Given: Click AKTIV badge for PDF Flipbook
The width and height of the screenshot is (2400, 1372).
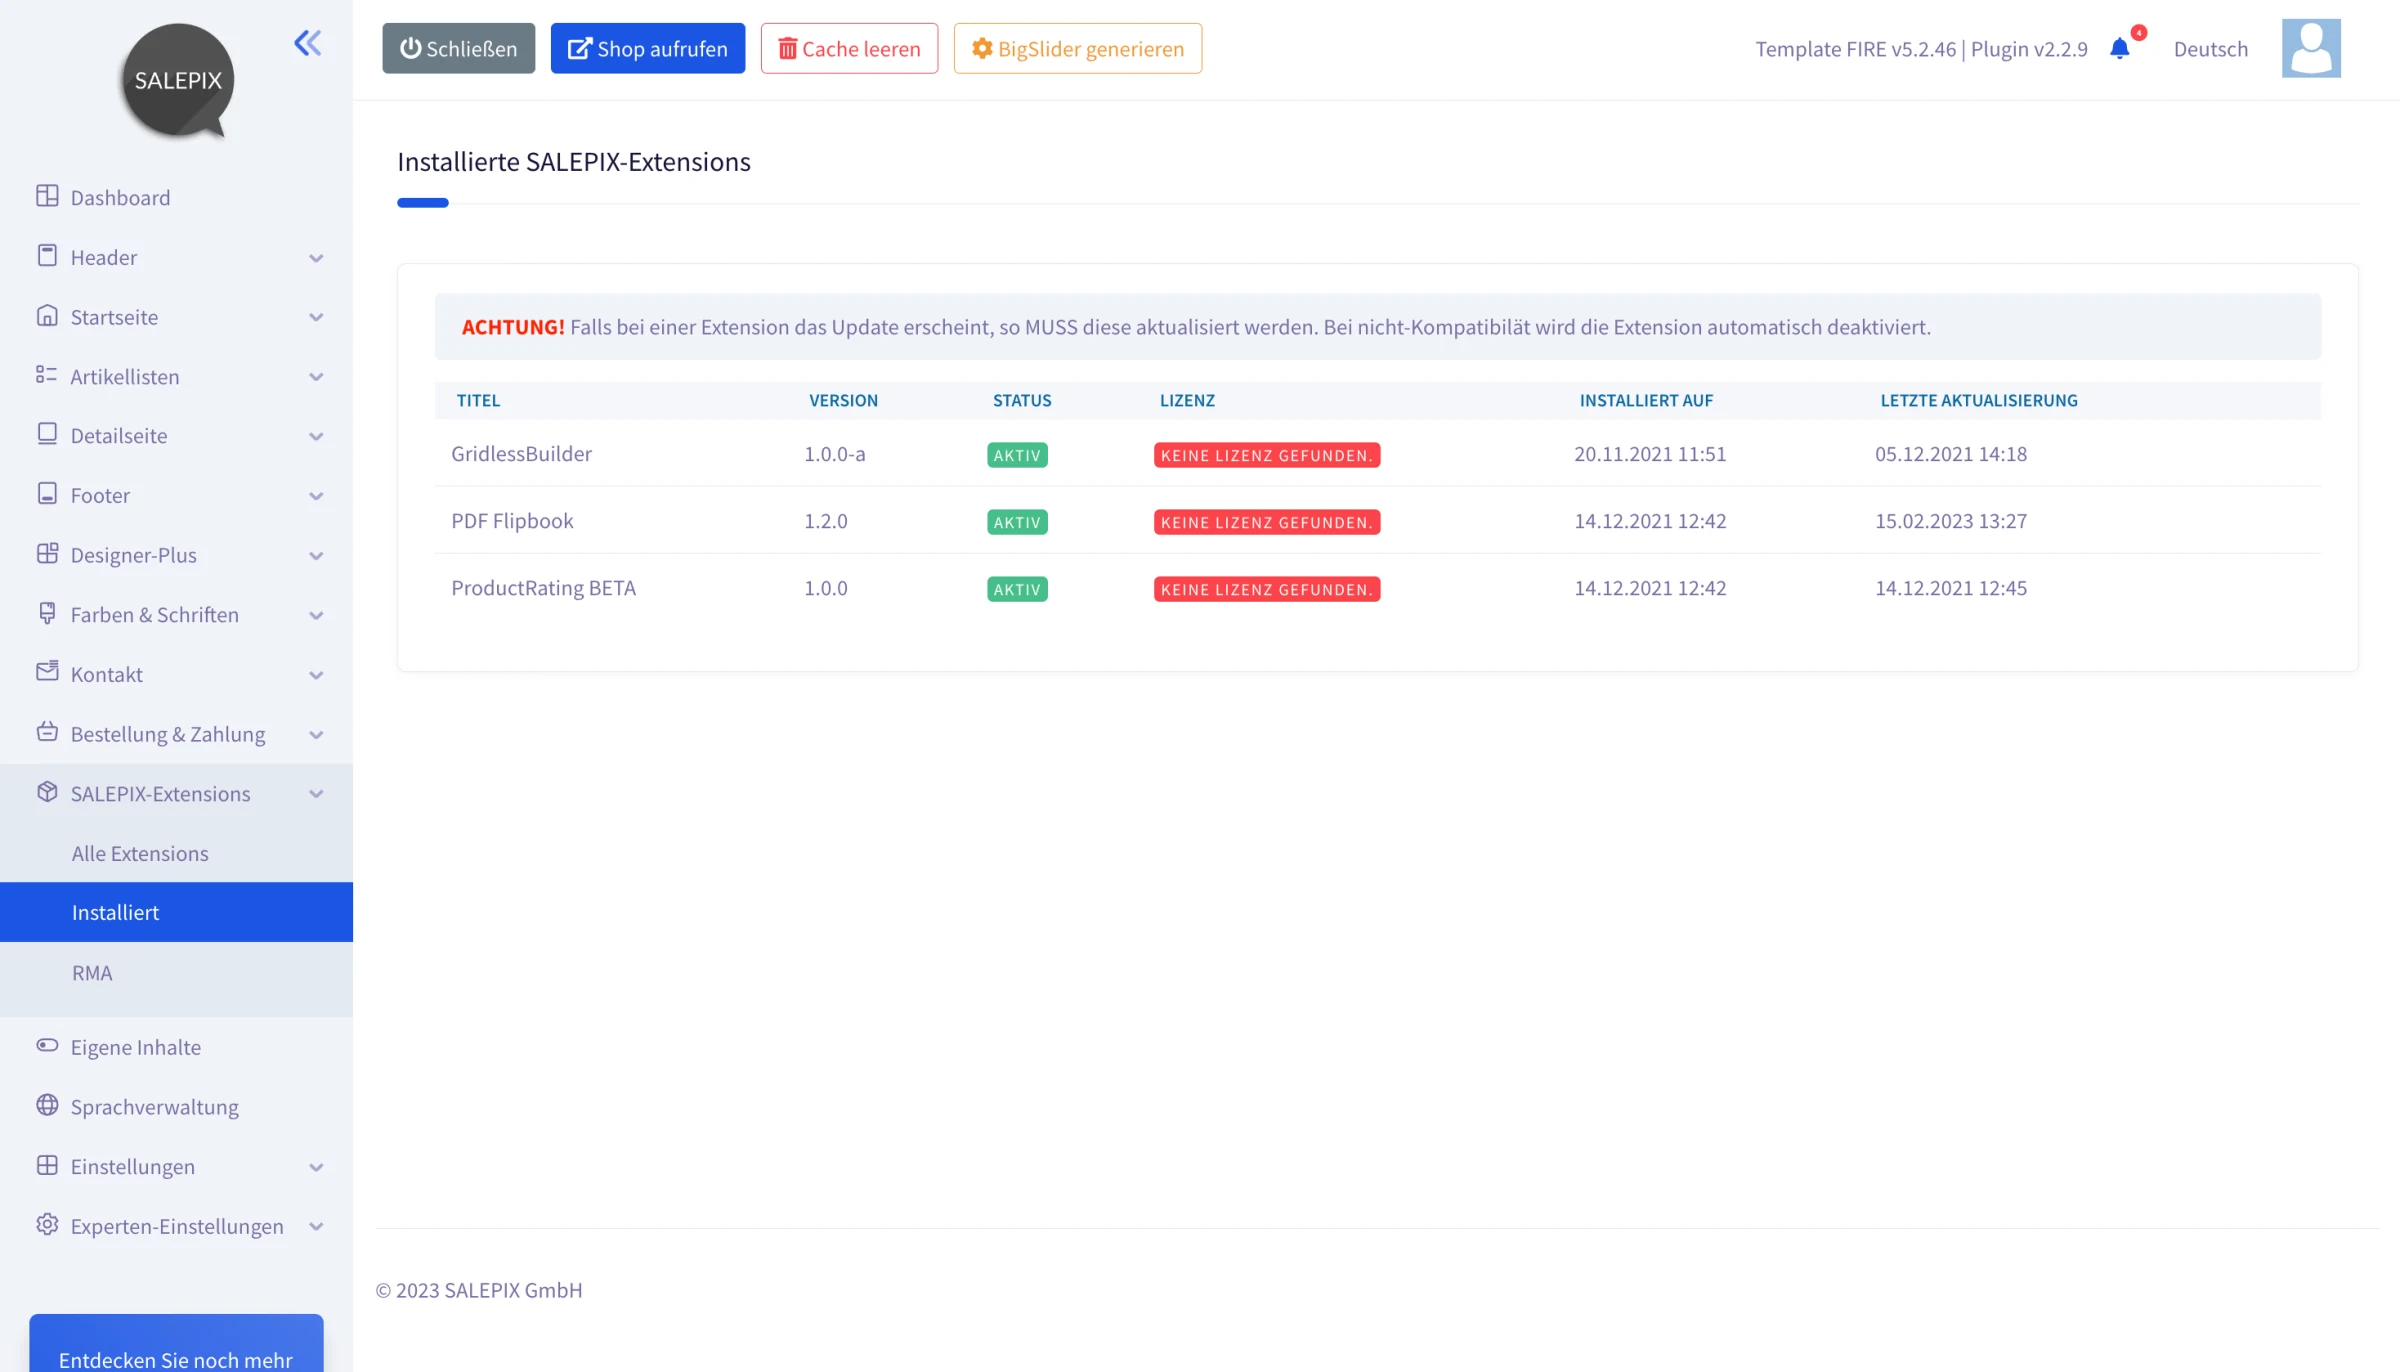Looking at the screenshot, I should tap(1017, 522).
